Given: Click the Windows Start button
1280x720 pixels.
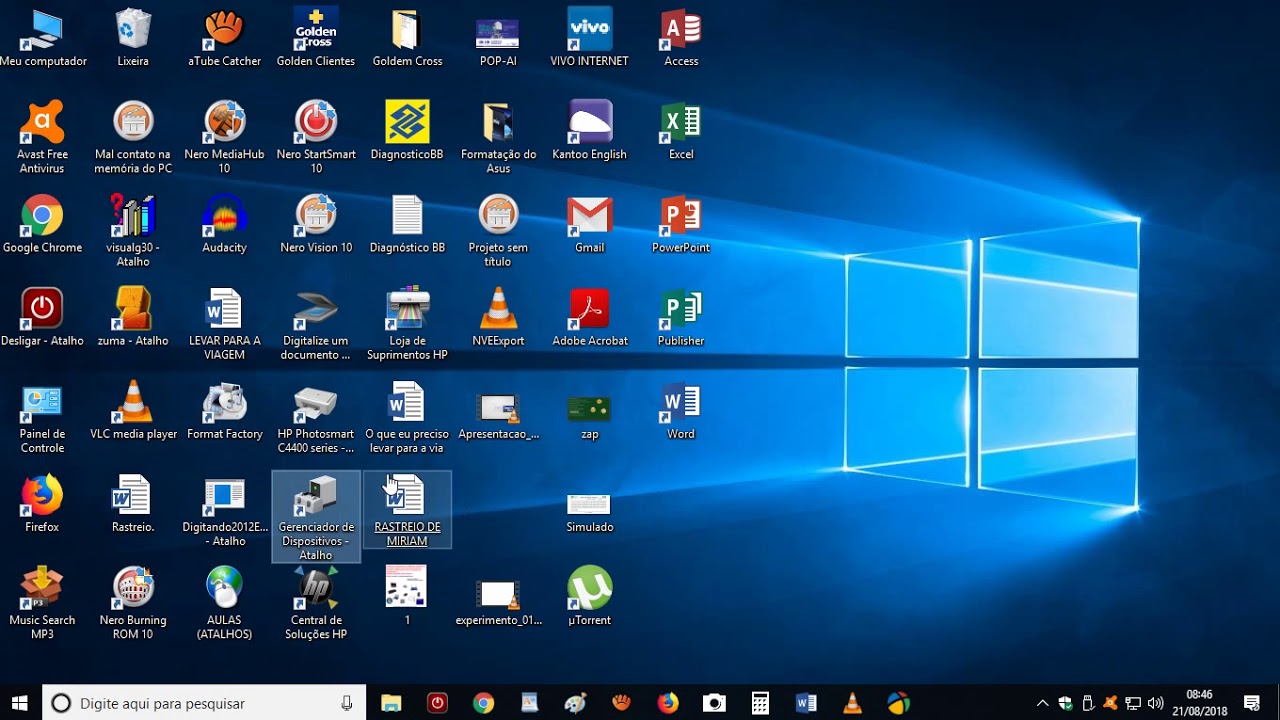Looking at the screenshot, I should coord(20,703).
